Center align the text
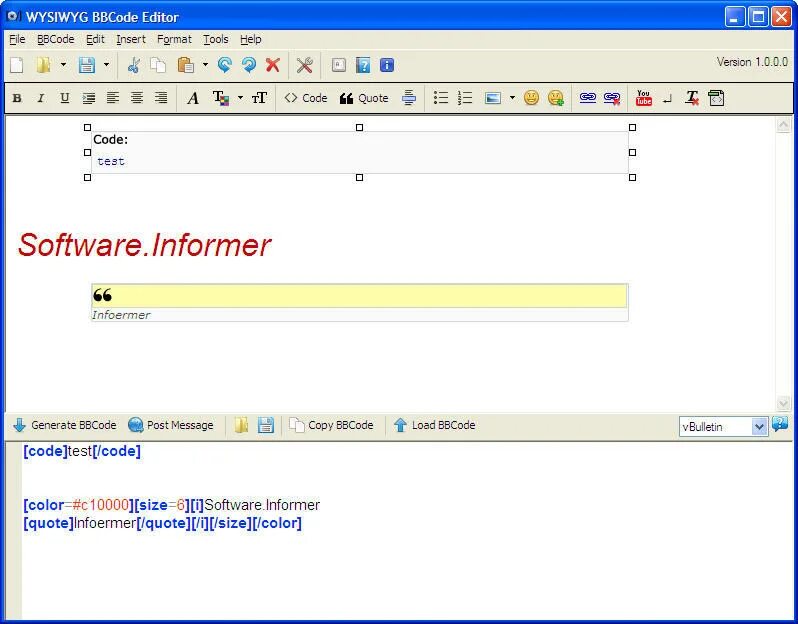 (137, 98)
